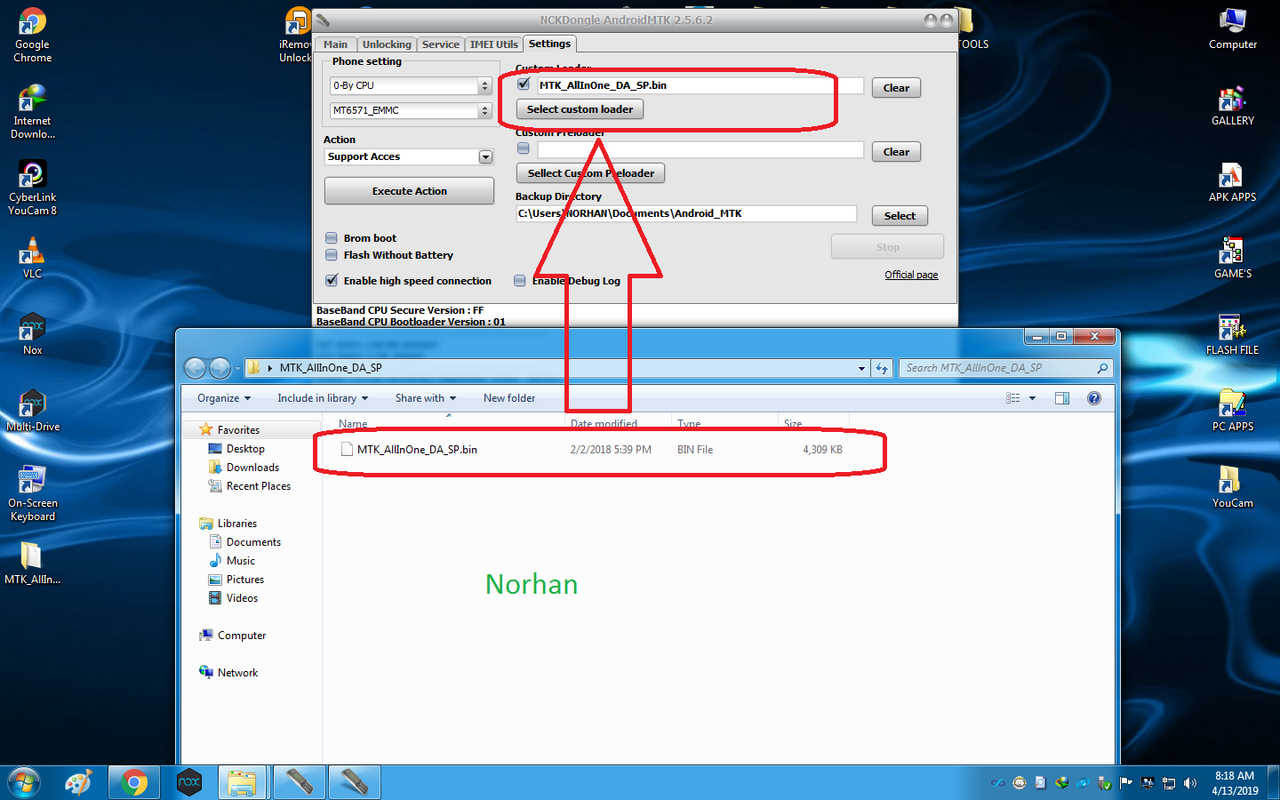Open Paint from taskbar
This screenshot has width=1280, height=800.
click(x=79, y=782)
